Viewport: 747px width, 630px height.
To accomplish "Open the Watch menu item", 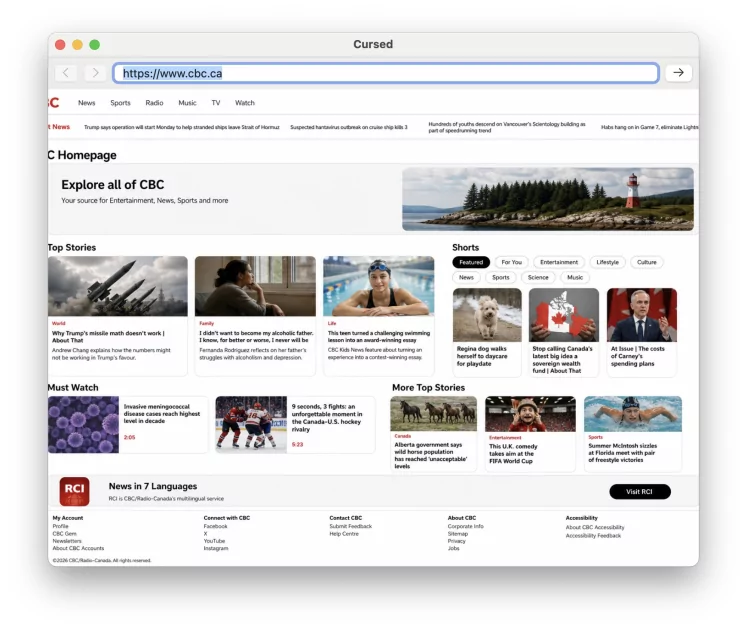I will point(245,103).
